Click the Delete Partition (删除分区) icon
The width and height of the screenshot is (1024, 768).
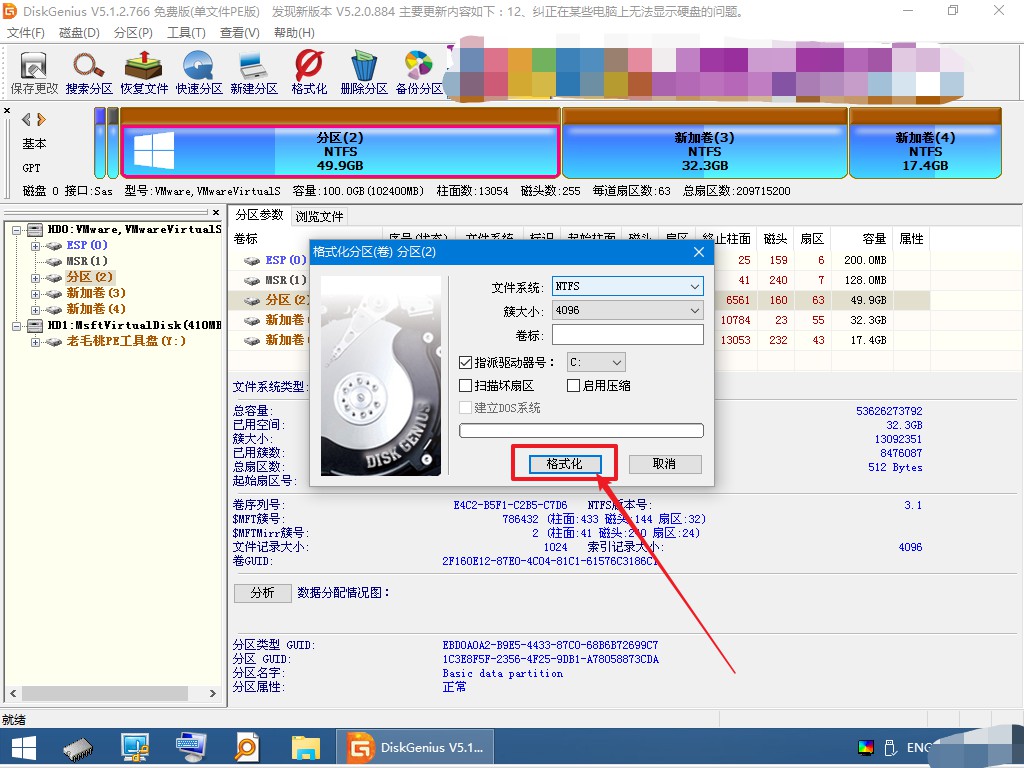364,72
